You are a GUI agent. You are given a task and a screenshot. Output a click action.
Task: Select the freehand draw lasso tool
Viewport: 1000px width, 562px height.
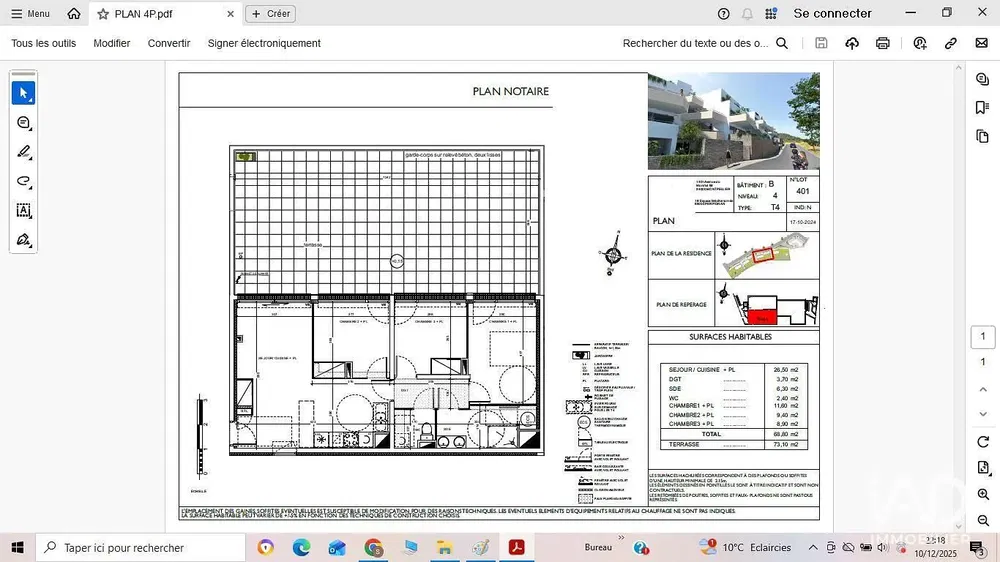coord(24,181)
